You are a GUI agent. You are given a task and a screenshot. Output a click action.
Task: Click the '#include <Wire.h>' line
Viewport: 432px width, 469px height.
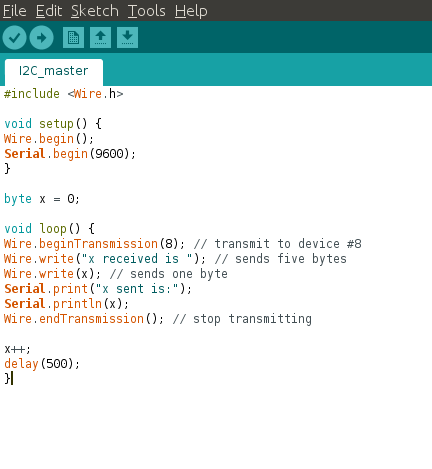(x=64, y=94)
